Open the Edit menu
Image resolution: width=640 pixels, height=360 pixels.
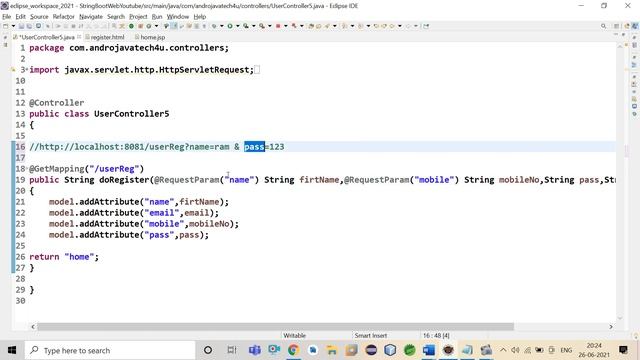pyautogui.click(x=20, y=17)
